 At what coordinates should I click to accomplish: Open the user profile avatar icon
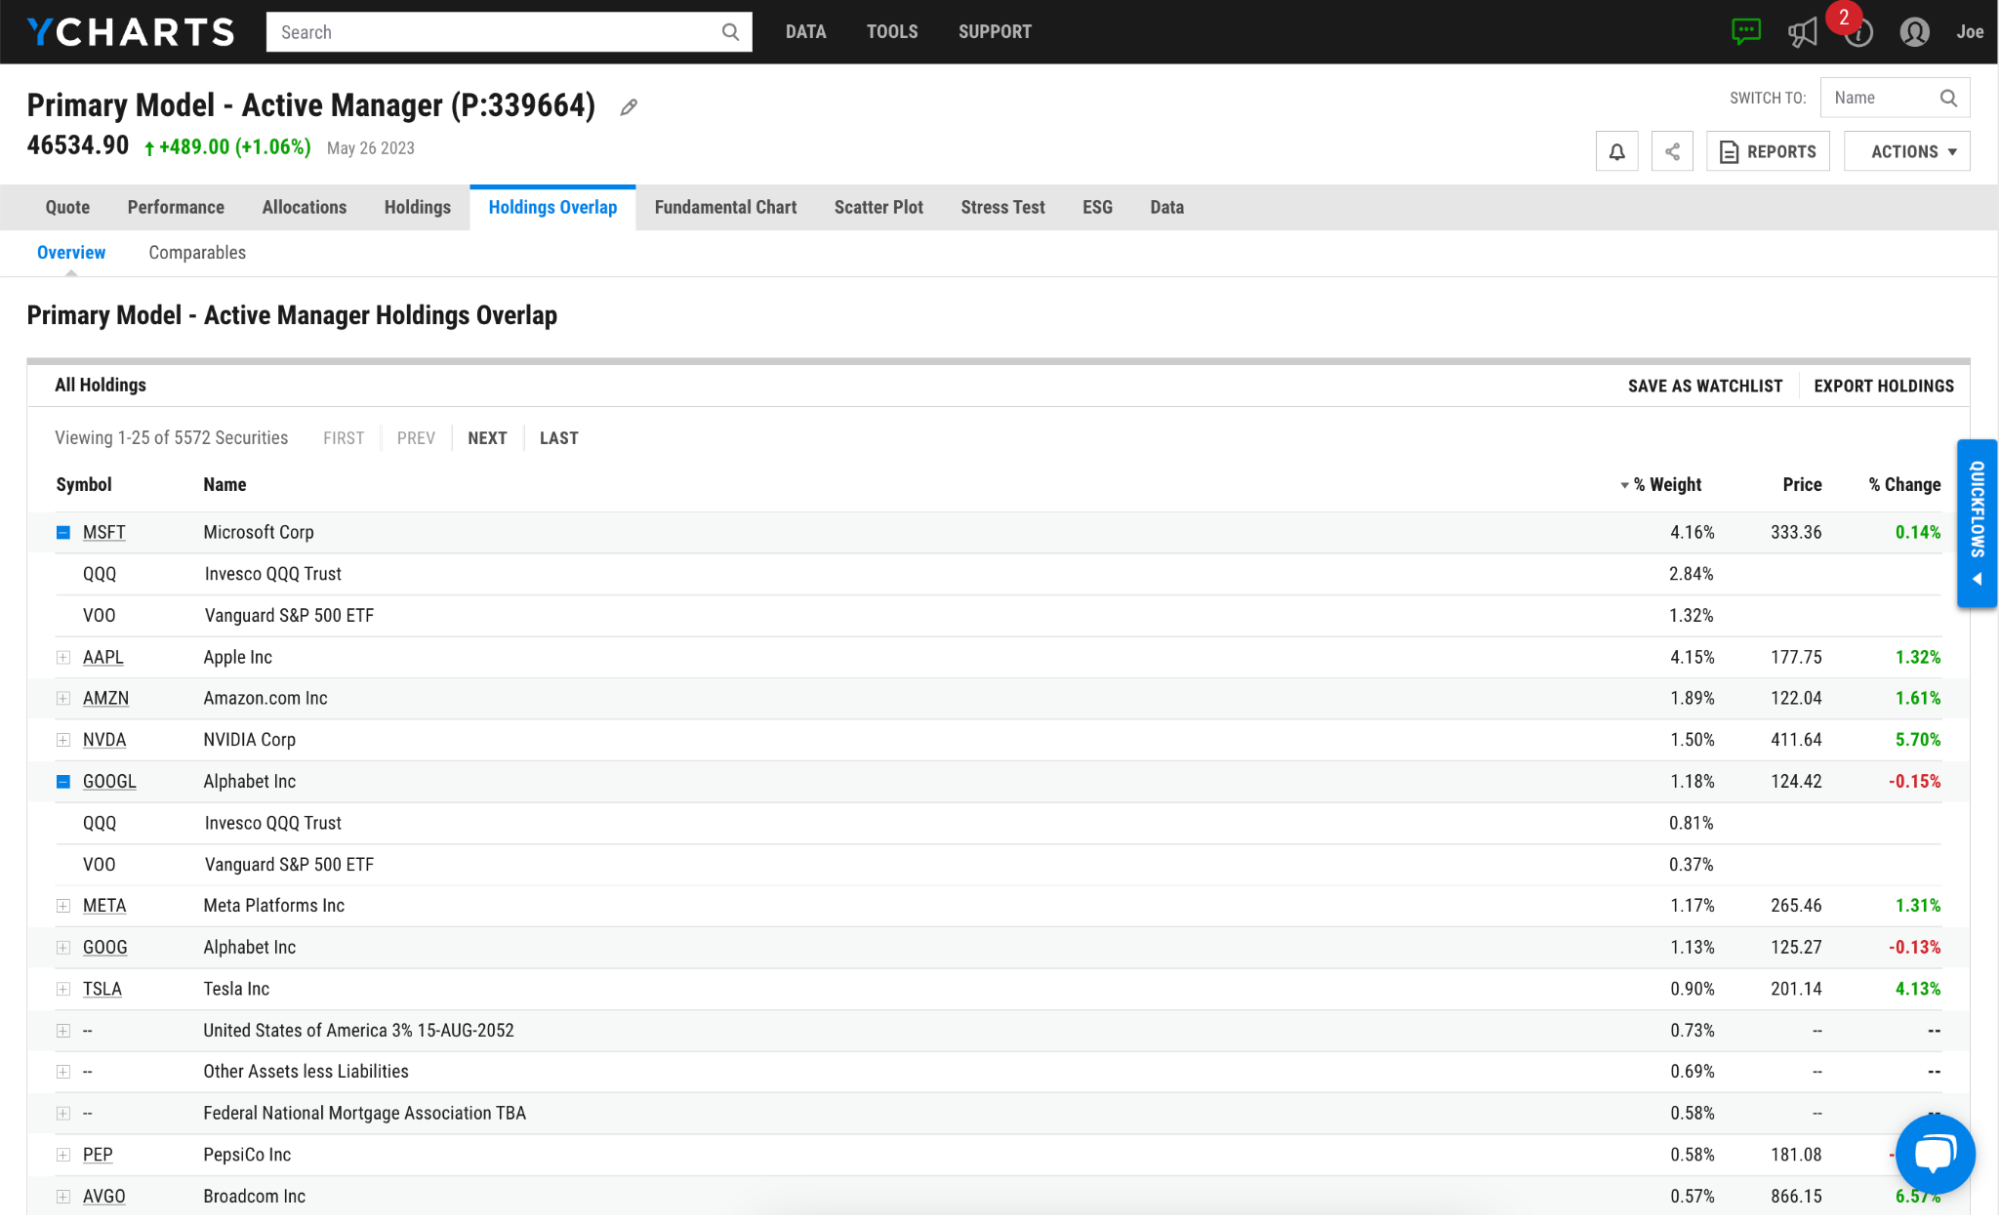coord(1914,32)
